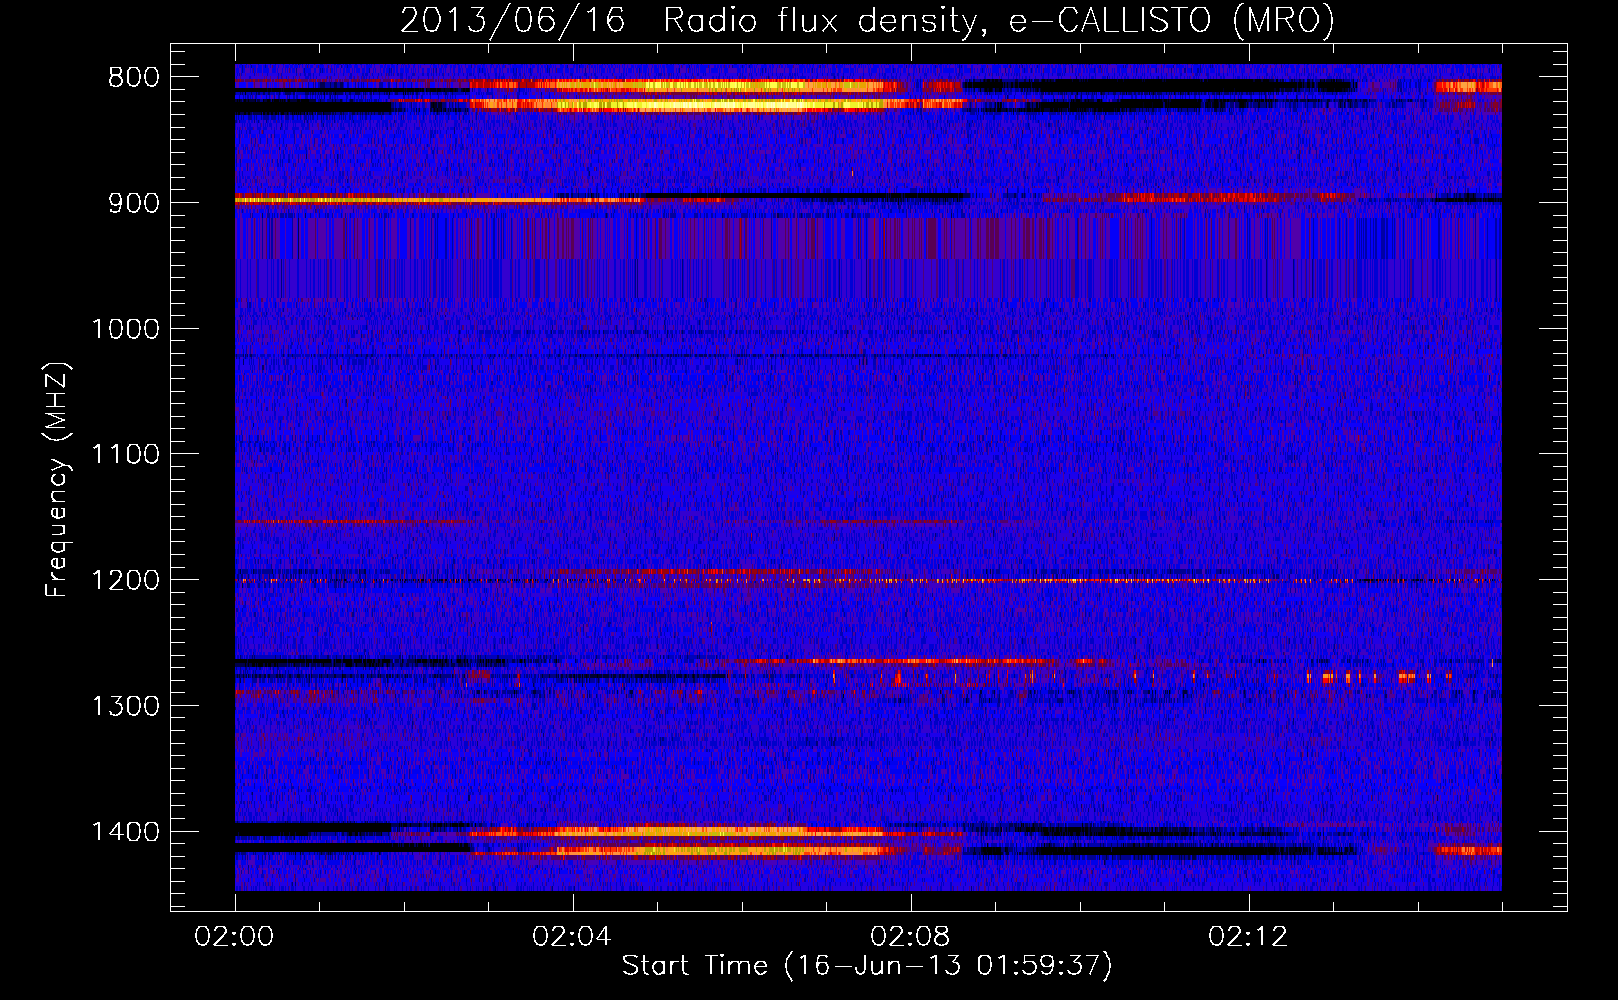Viewport: 1618px width, 1000px height.
Task: Click the 'Frequency (MHZ)' axis label
Action: click(57, 481)
